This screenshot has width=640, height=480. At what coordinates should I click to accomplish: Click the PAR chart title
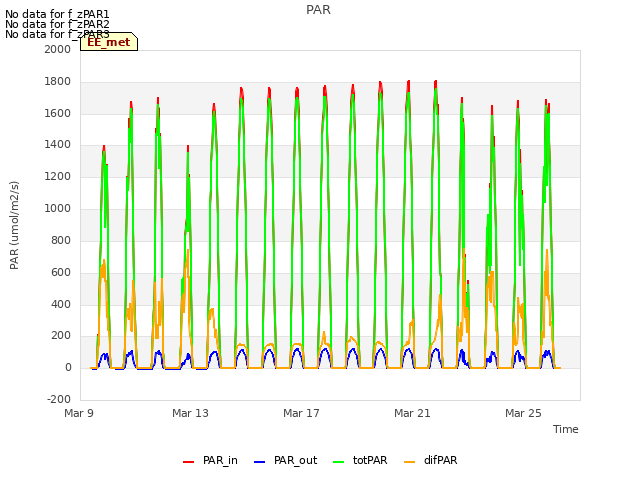318,10
